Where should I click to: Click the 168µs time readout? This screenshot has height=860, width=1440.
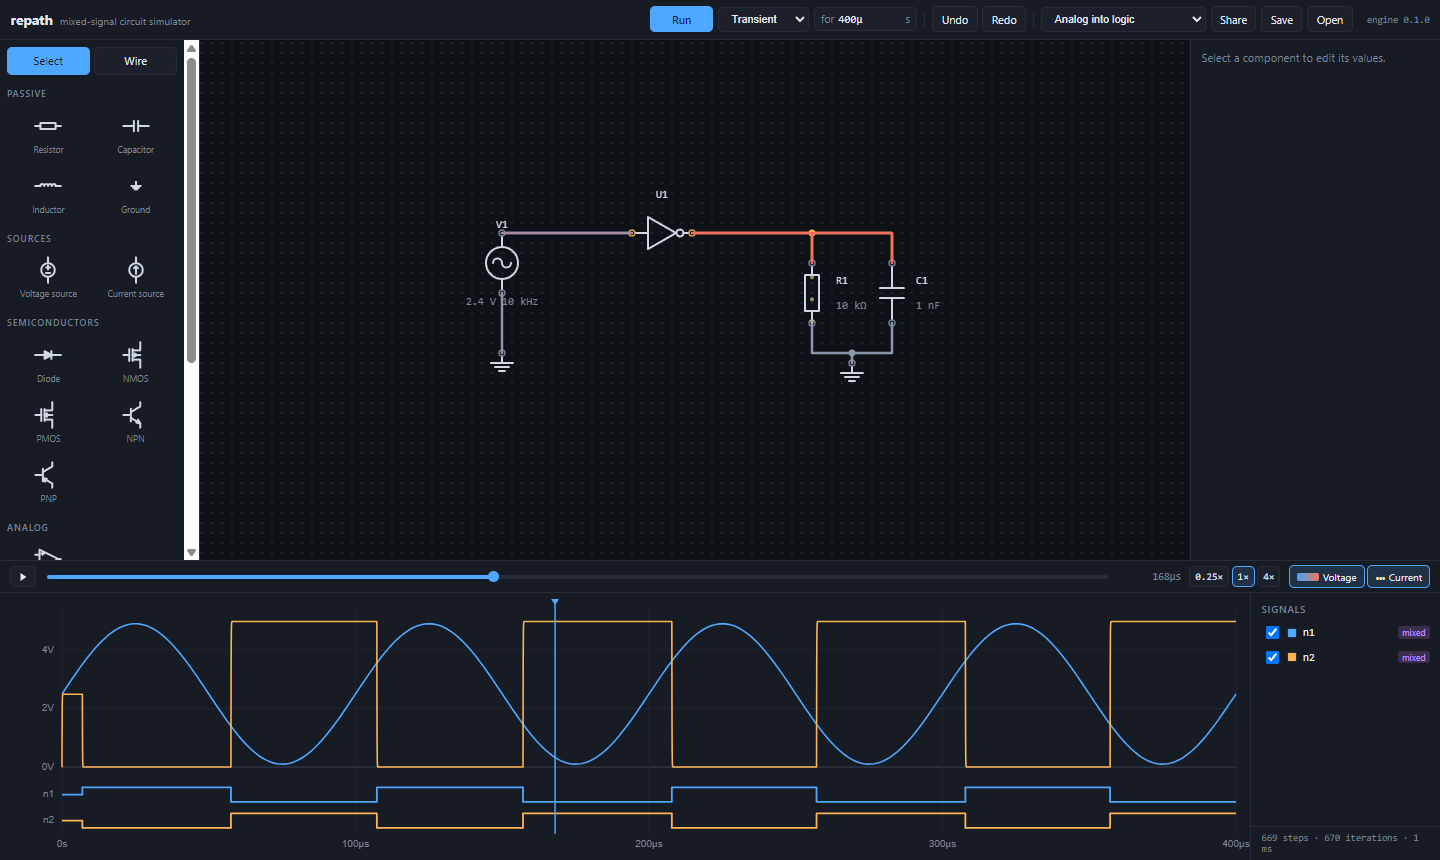pos(1166,577)
